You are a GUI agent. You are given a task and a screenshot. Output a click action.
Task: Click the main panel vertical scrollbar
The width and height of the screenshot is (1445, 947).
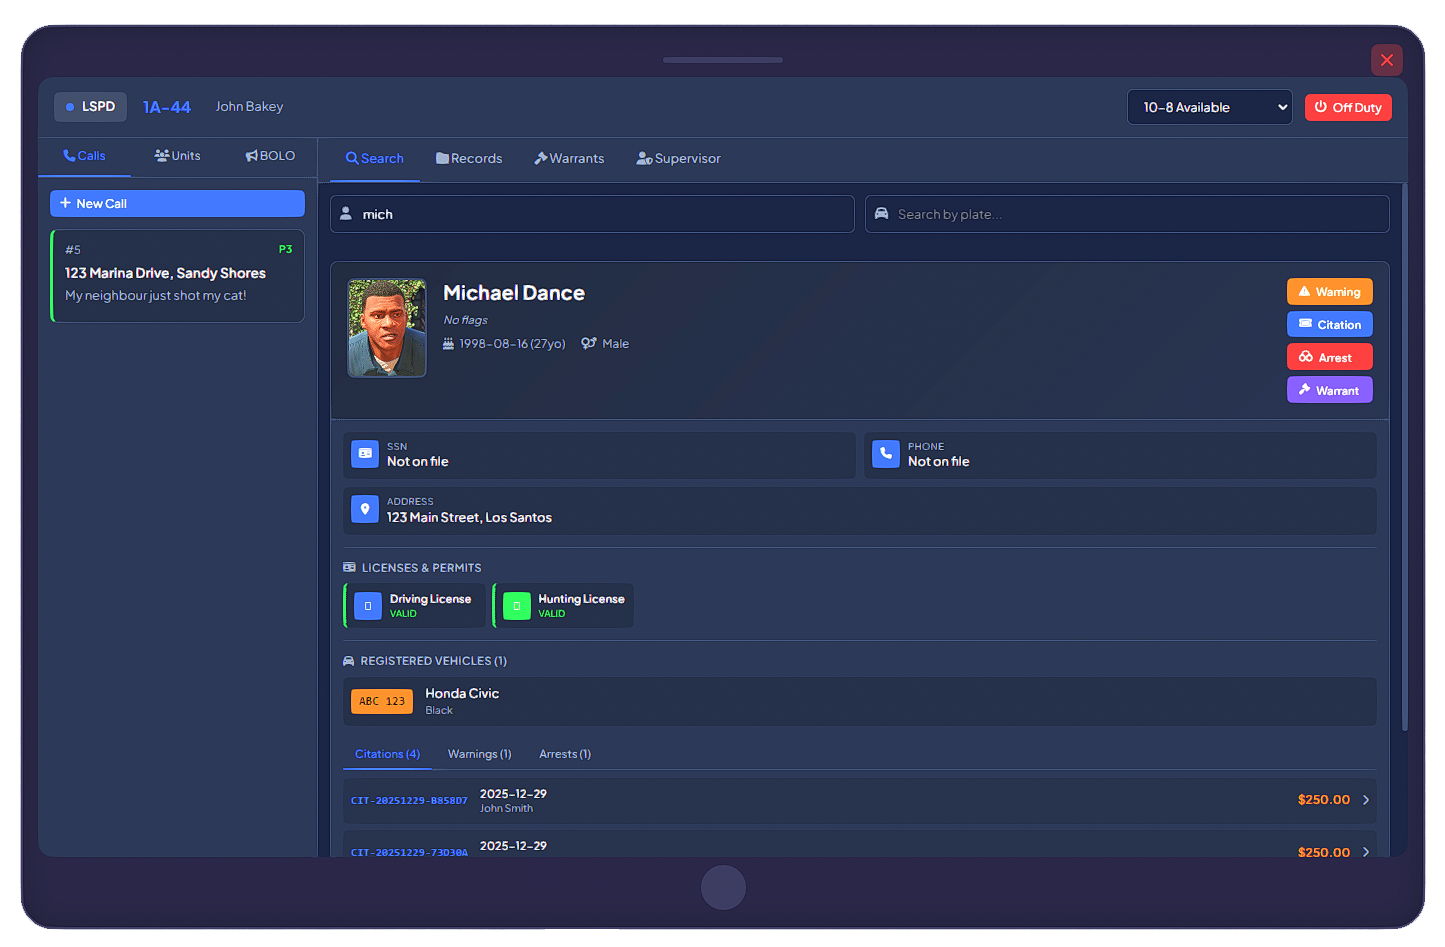(1404, 457)
